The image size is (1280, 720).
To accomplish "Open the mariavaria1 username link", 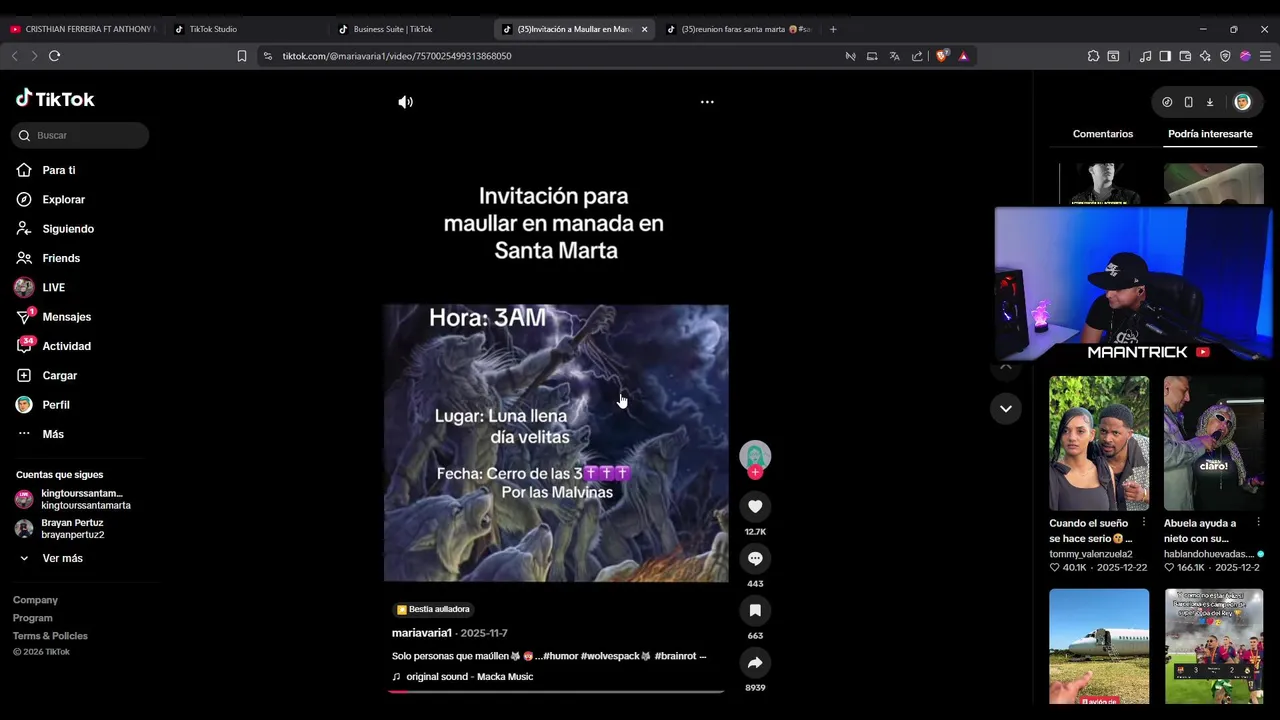I will tap(422, 633).
